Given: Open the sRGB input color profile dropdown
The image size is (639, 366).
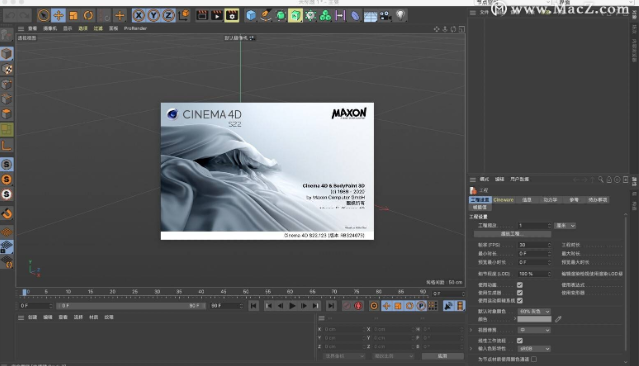Looking at the screenshot, I should (534, 349).
